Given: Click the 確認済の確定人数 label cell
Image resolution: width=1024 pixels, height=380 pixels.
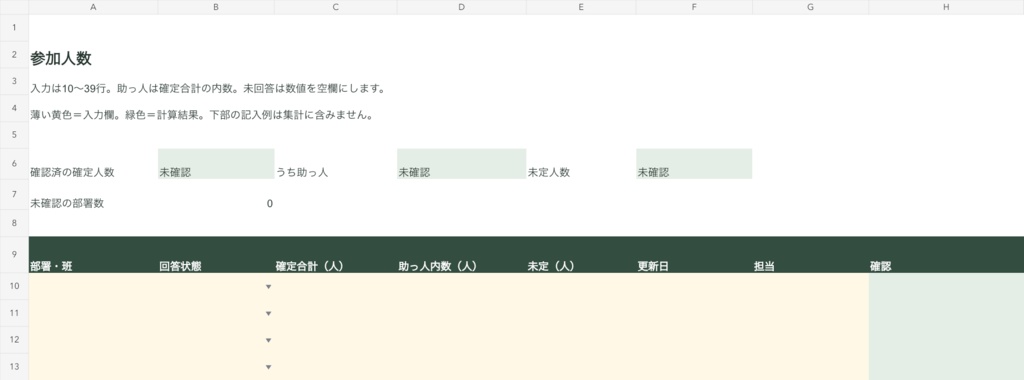Looking at the screenshot, I should coord(93,164).
